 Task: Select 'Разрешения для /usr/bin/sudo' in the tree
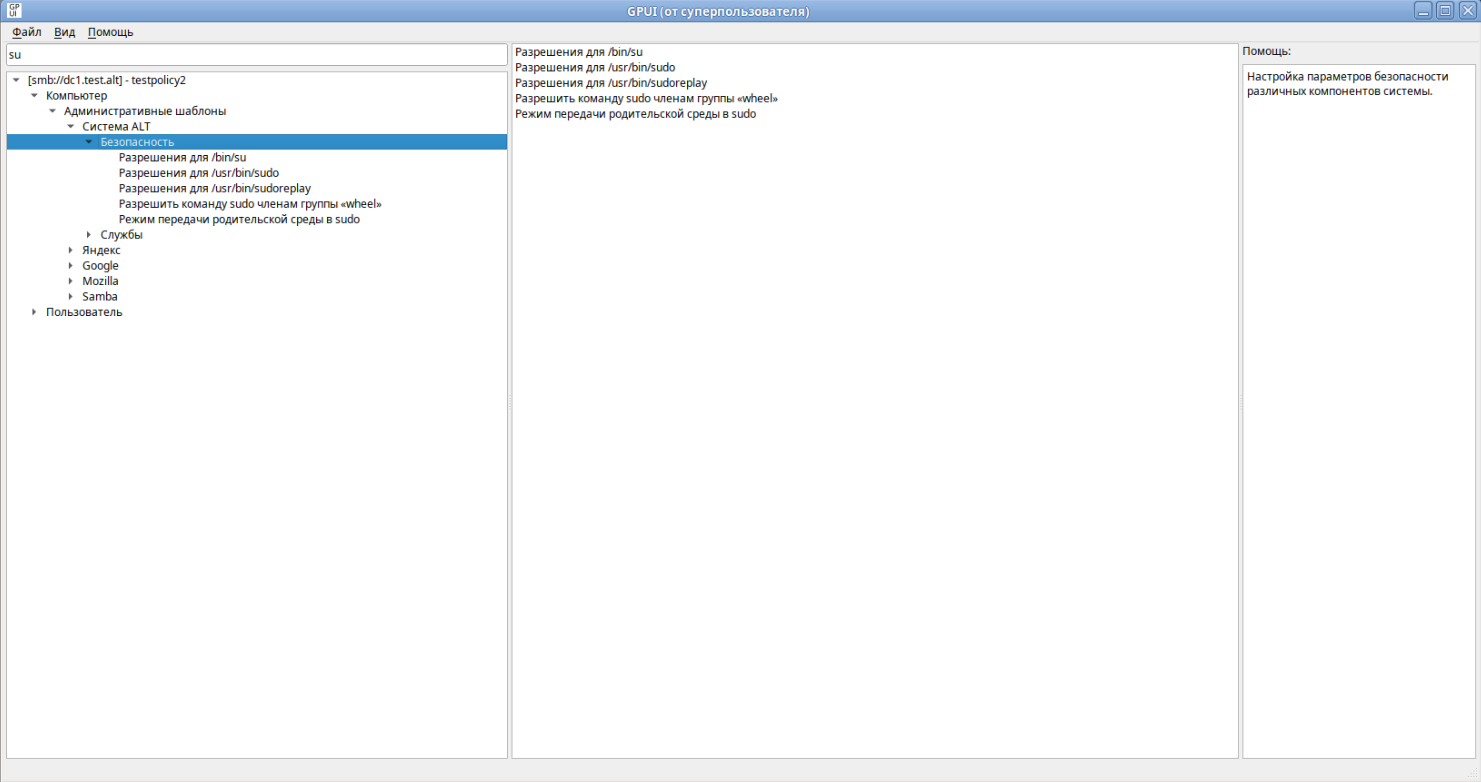click(198, 173)
